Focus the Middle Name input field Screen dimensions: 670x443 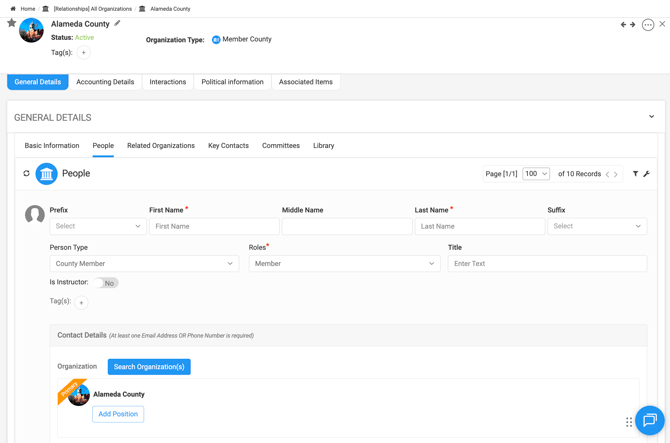347,226
